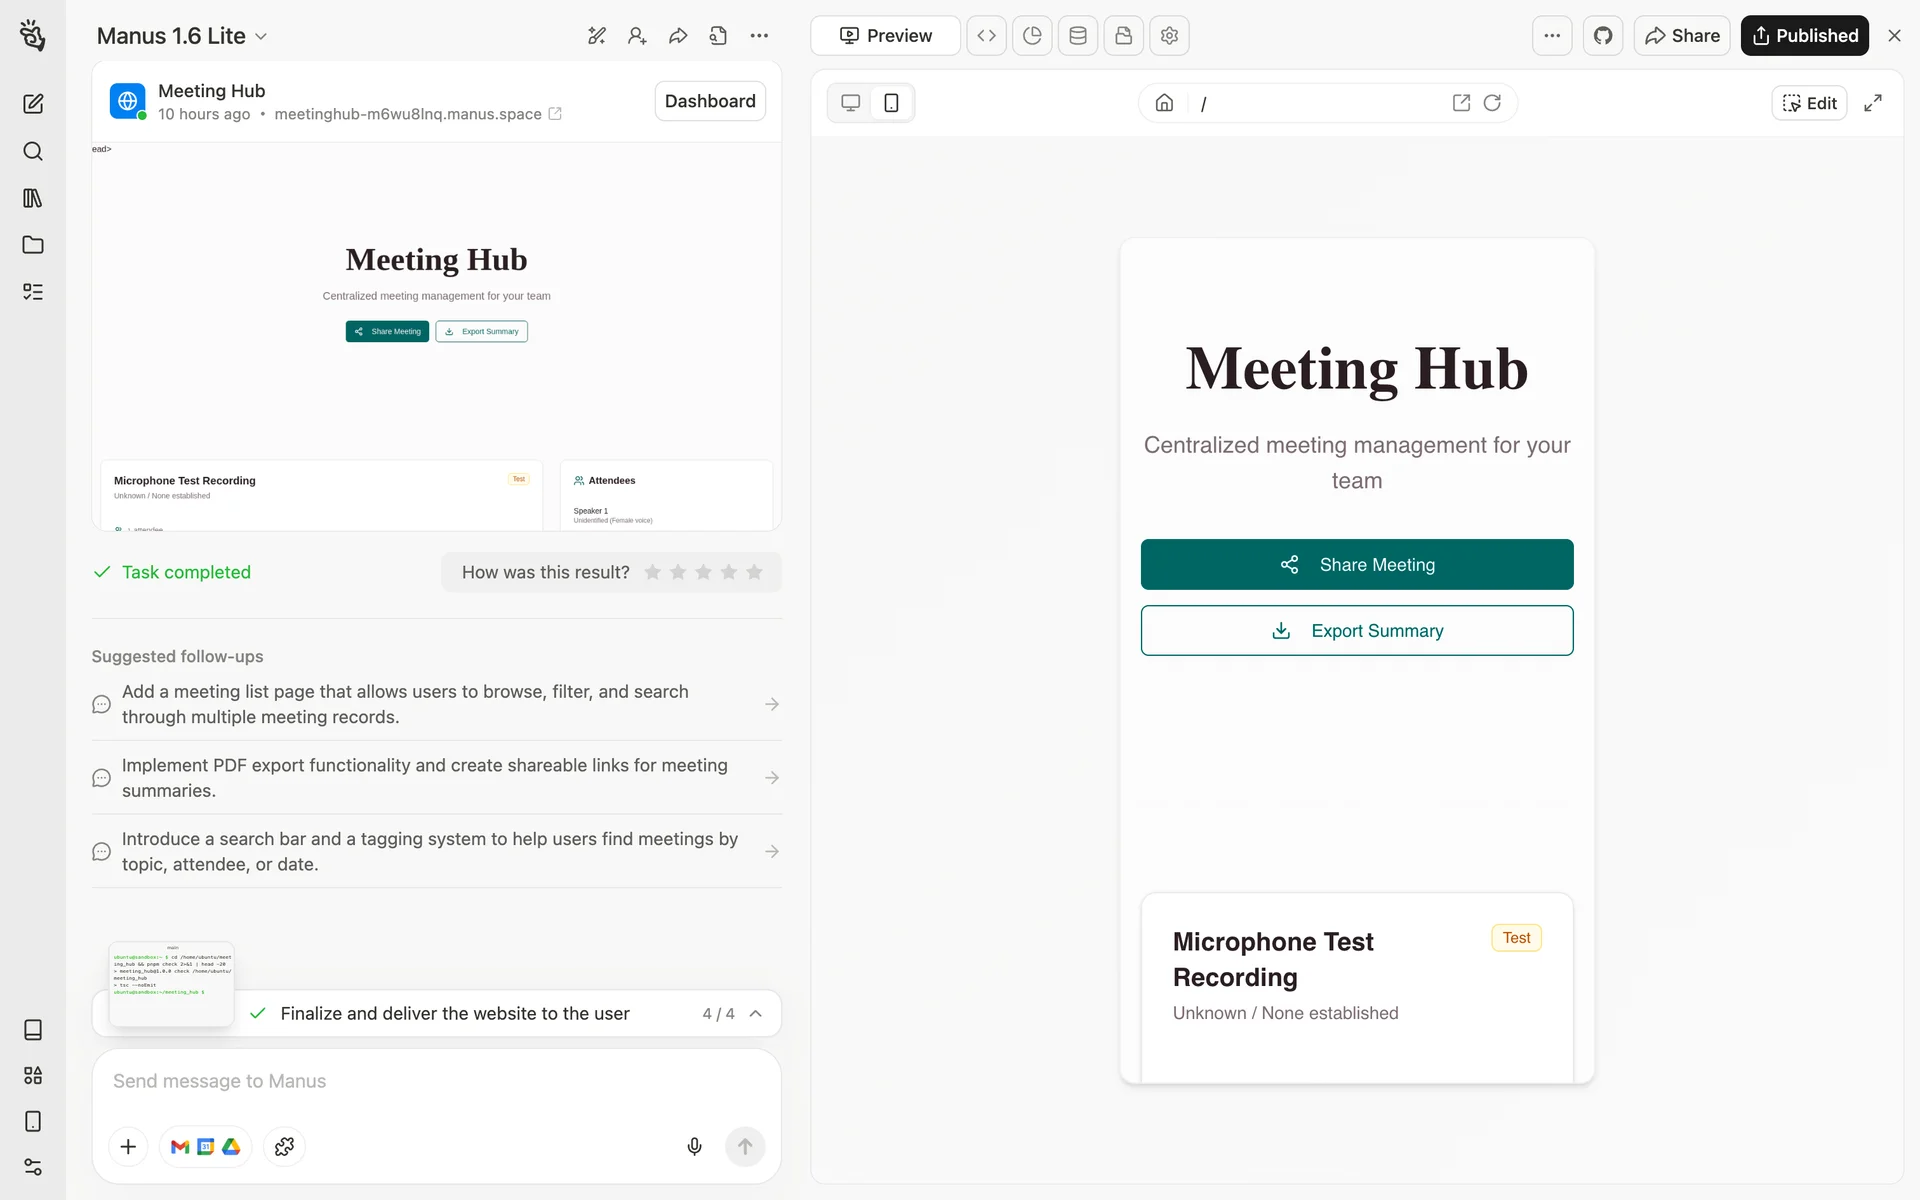The image size is (1920, 1200).
Task: Click the Send message to Manus field
Action: [x=436, y=1081]
